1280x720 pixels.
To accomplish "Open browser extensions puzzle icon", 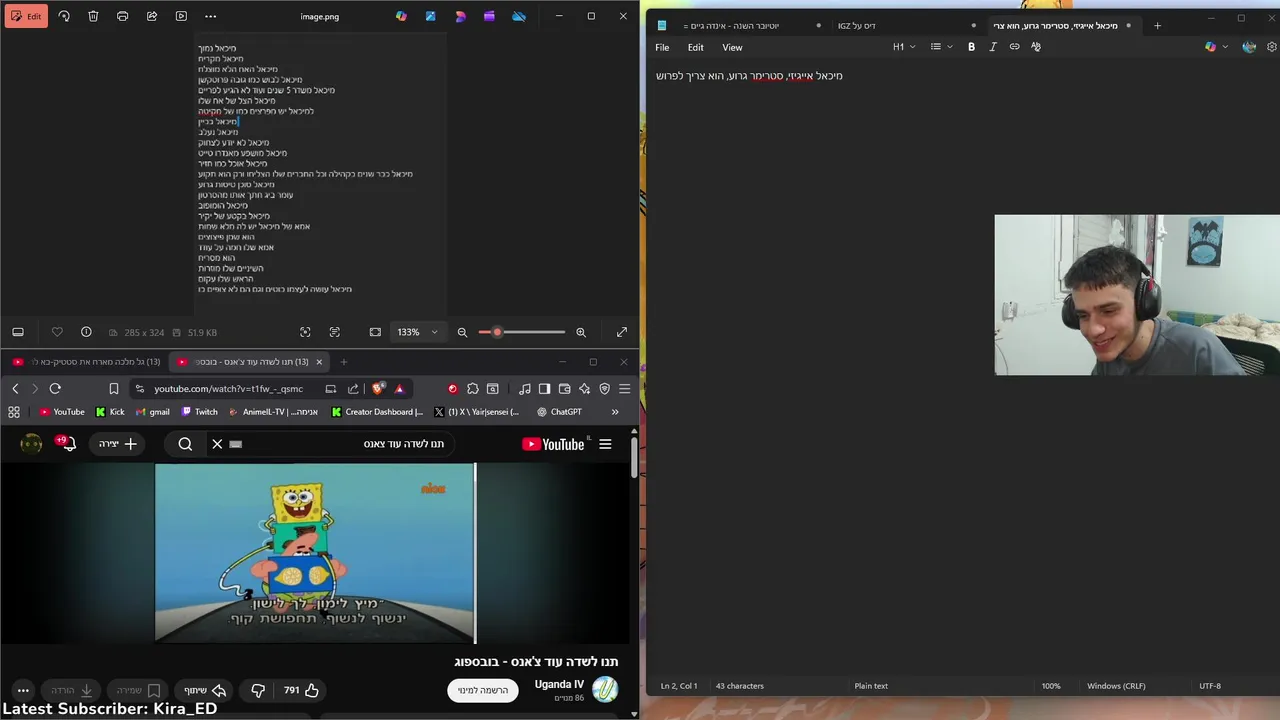I will [473, 389].
